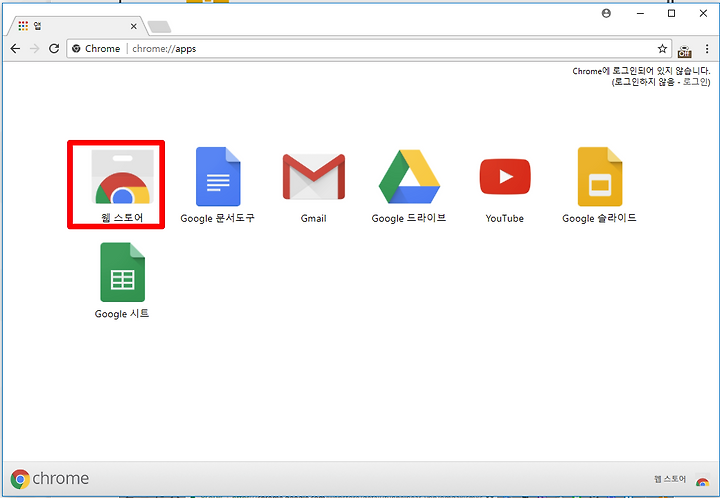Minimize the Chrome window
The image size is (720, 498).
(x=640, y=13)
